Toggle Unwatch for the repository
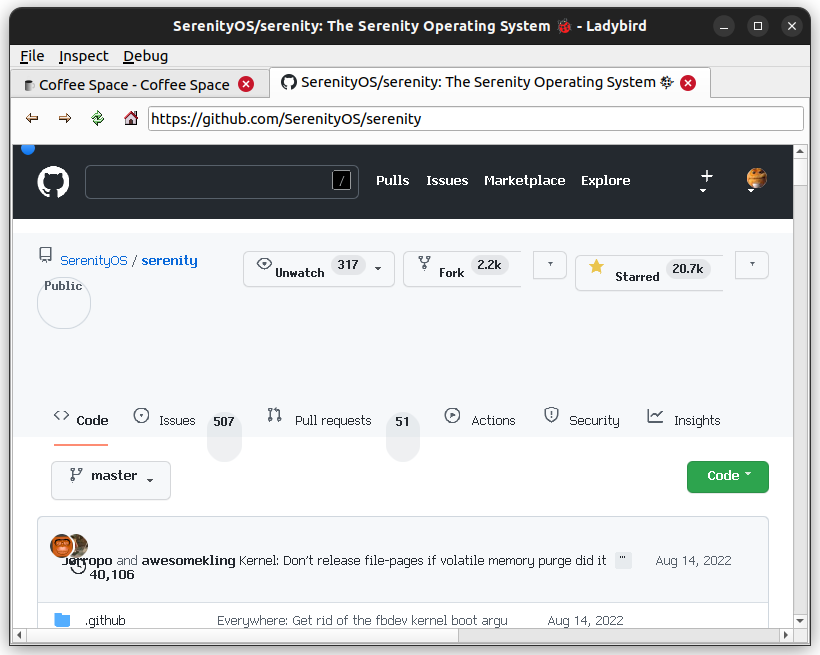Screen dimensions: 820x655 coord(319,269)
